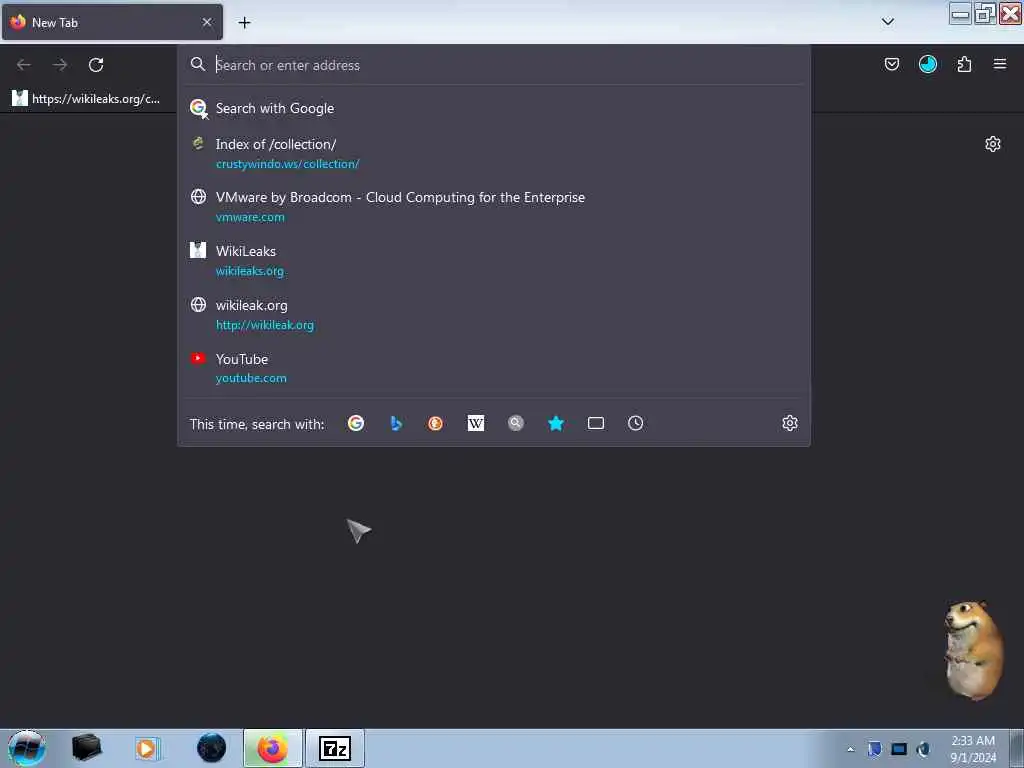Screen dimensions: 1024x768
Task: Search this time with Wikipedia icon
Action: pos(476,423)
